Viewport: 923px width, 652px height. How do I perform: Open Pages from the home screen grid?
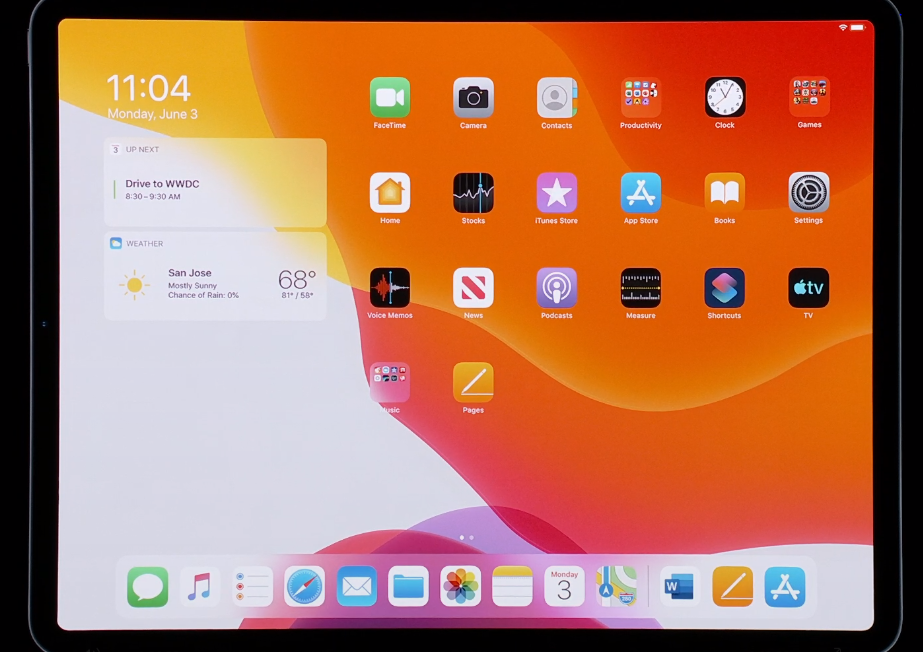click(473, 382)
